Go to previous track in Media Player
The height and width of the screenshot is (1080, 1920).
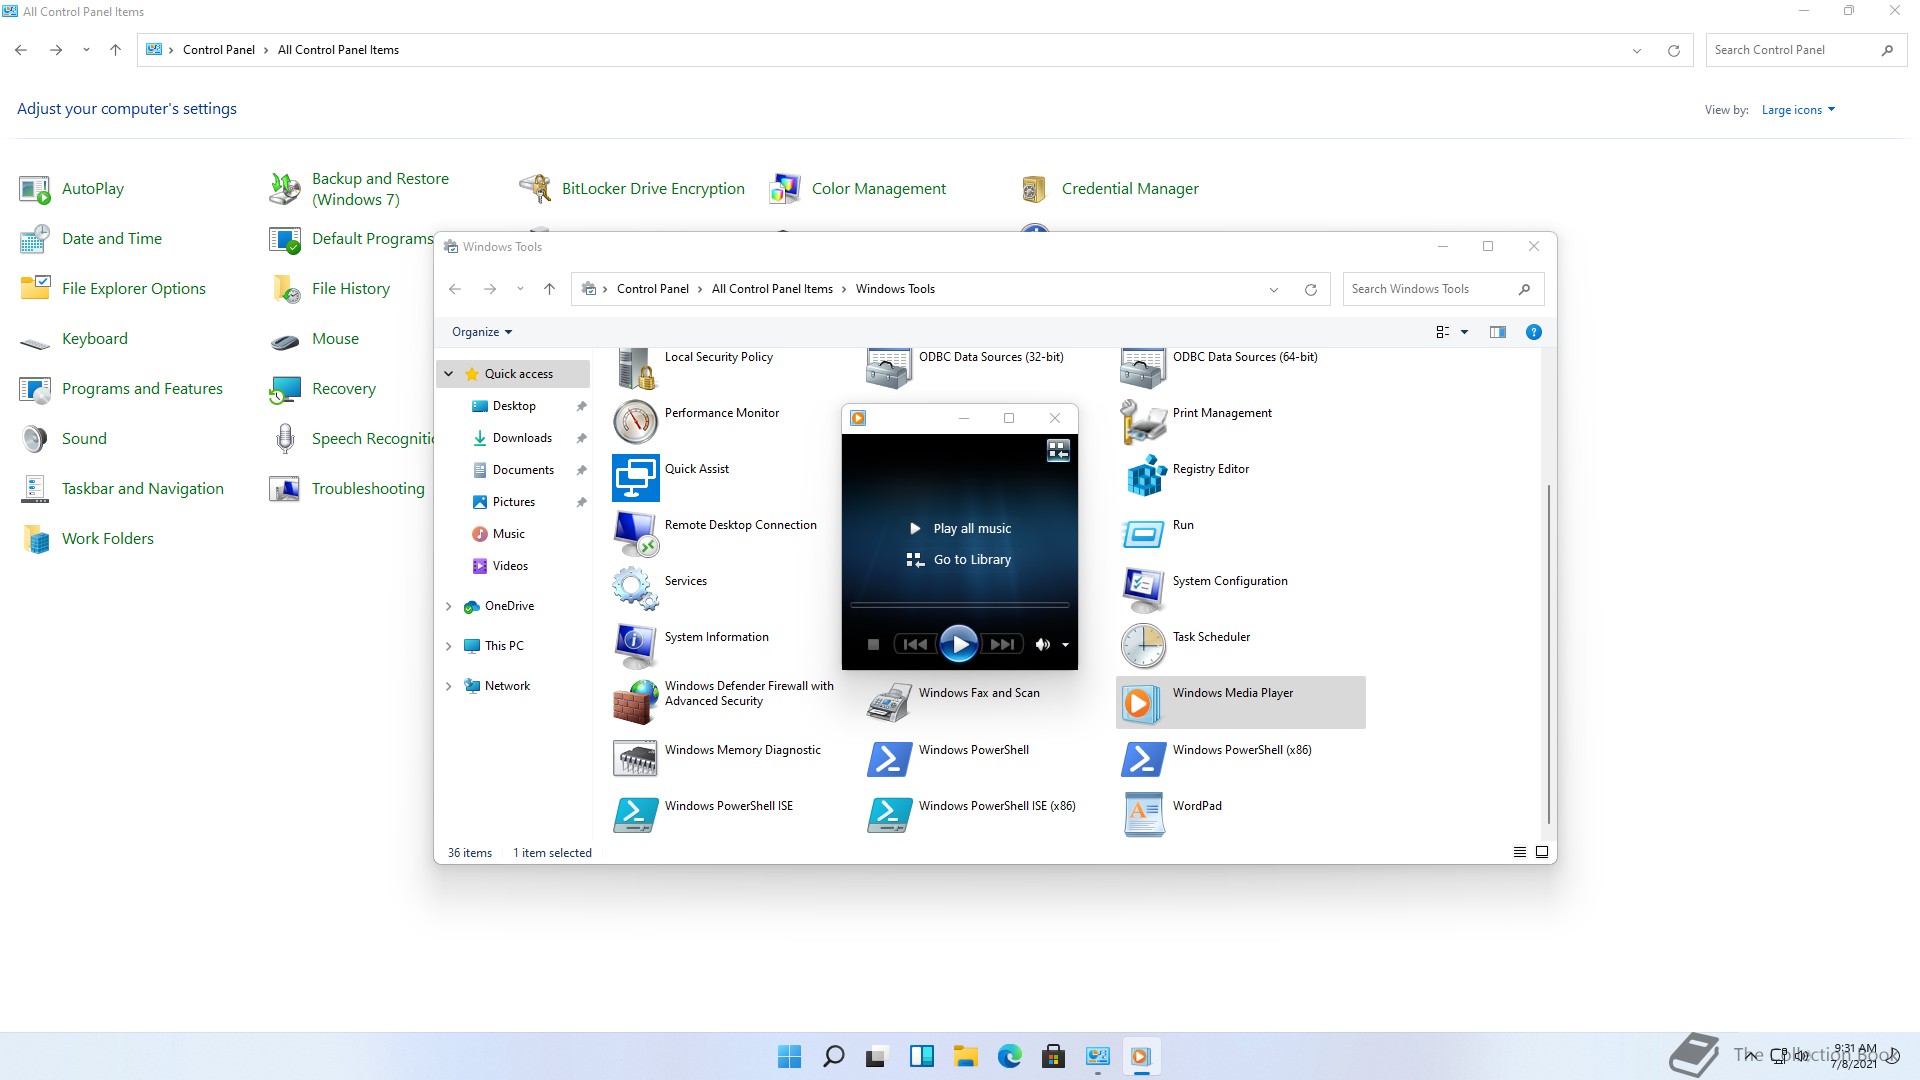914,645
